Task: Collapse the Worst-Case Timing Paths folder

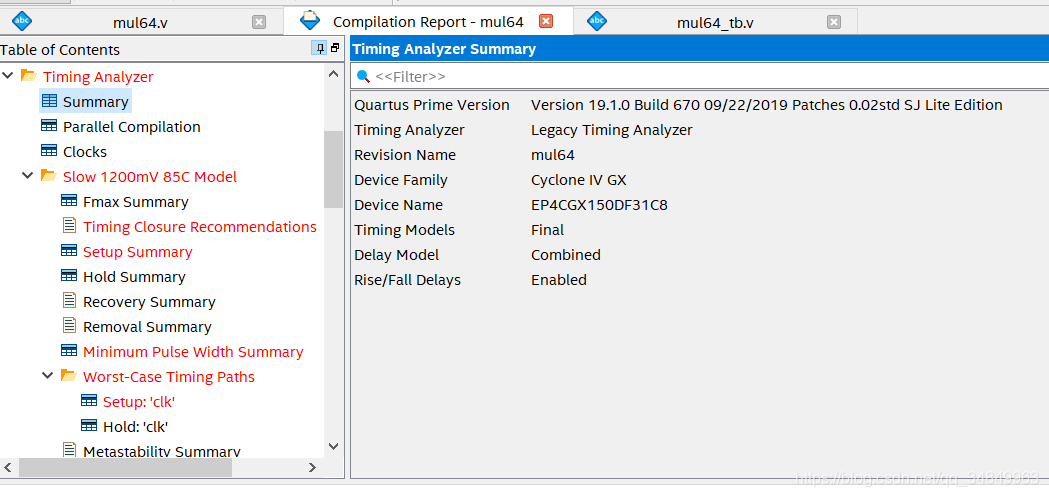Action: [47, 376]
